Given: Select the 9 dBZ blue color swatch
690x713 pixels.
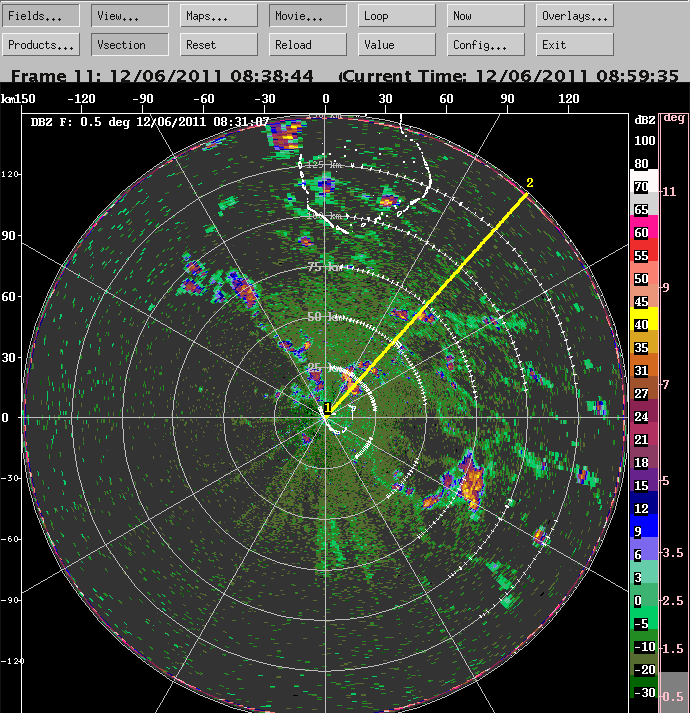Looking at the screenshot, I should pyautogui.click(x=644, y=526).
